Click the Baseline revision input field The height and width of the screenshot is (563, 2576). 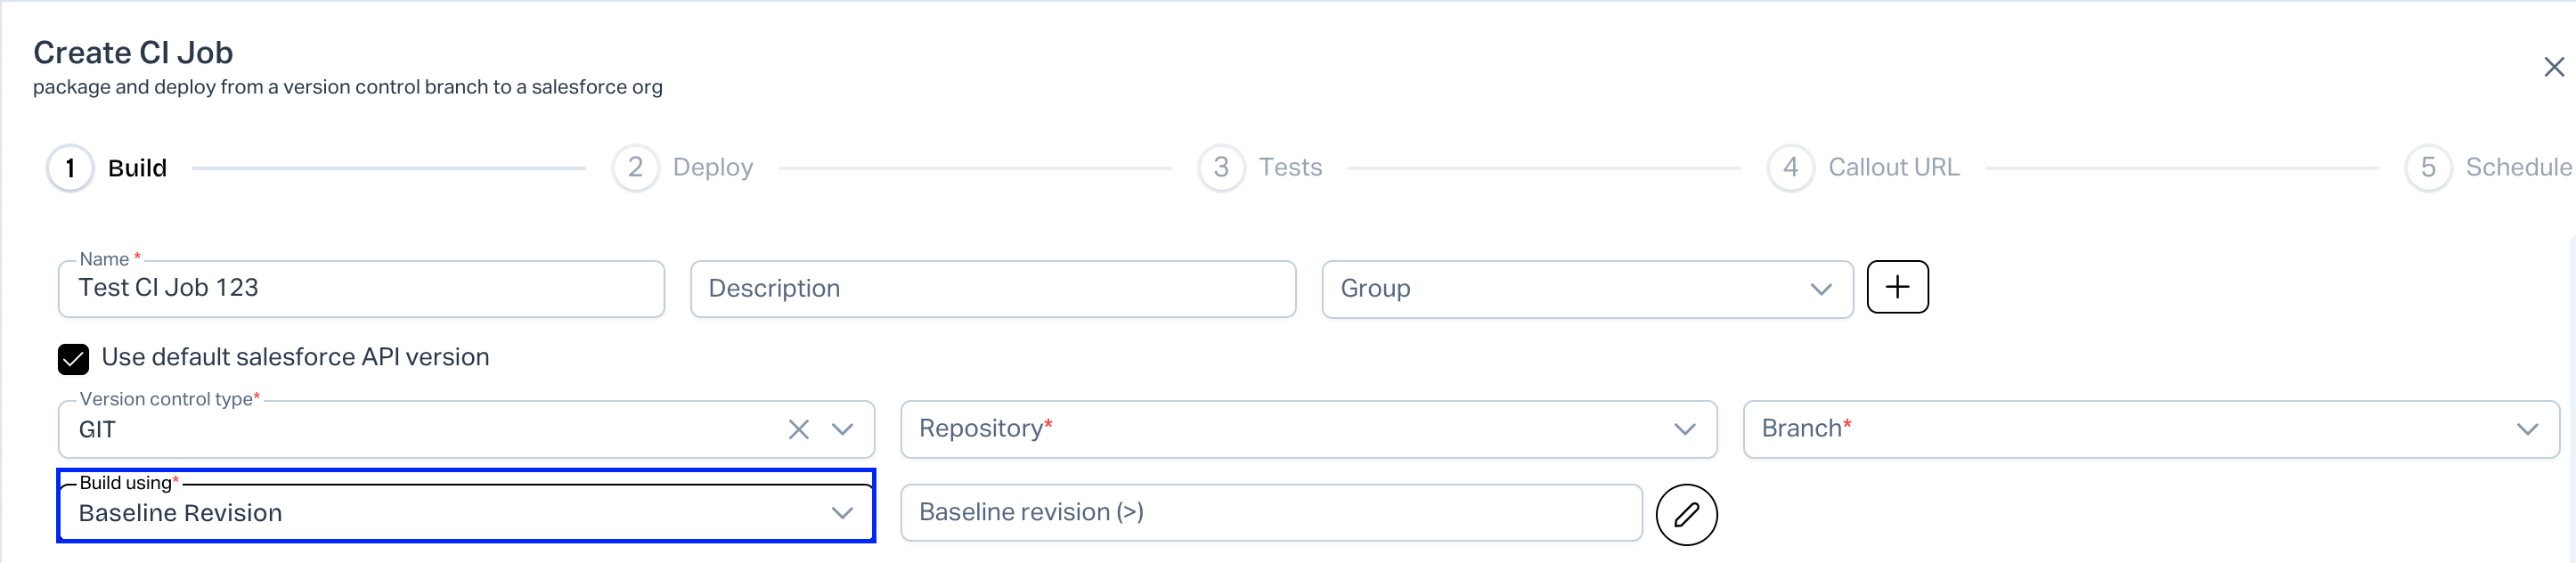1270,513
